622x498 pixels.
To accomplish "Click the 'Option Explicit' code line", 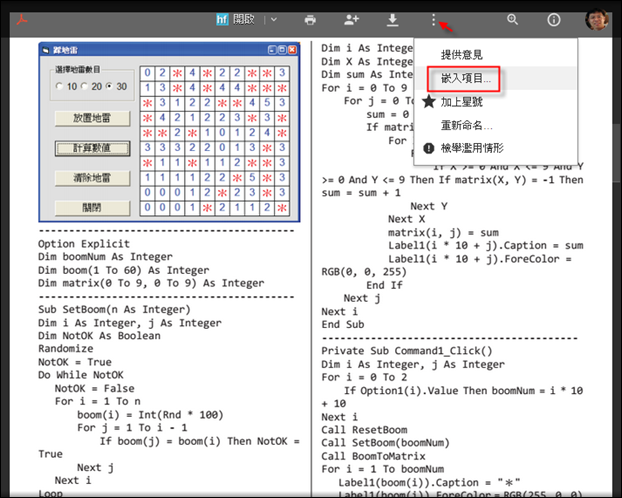I will tap(84, 244).
